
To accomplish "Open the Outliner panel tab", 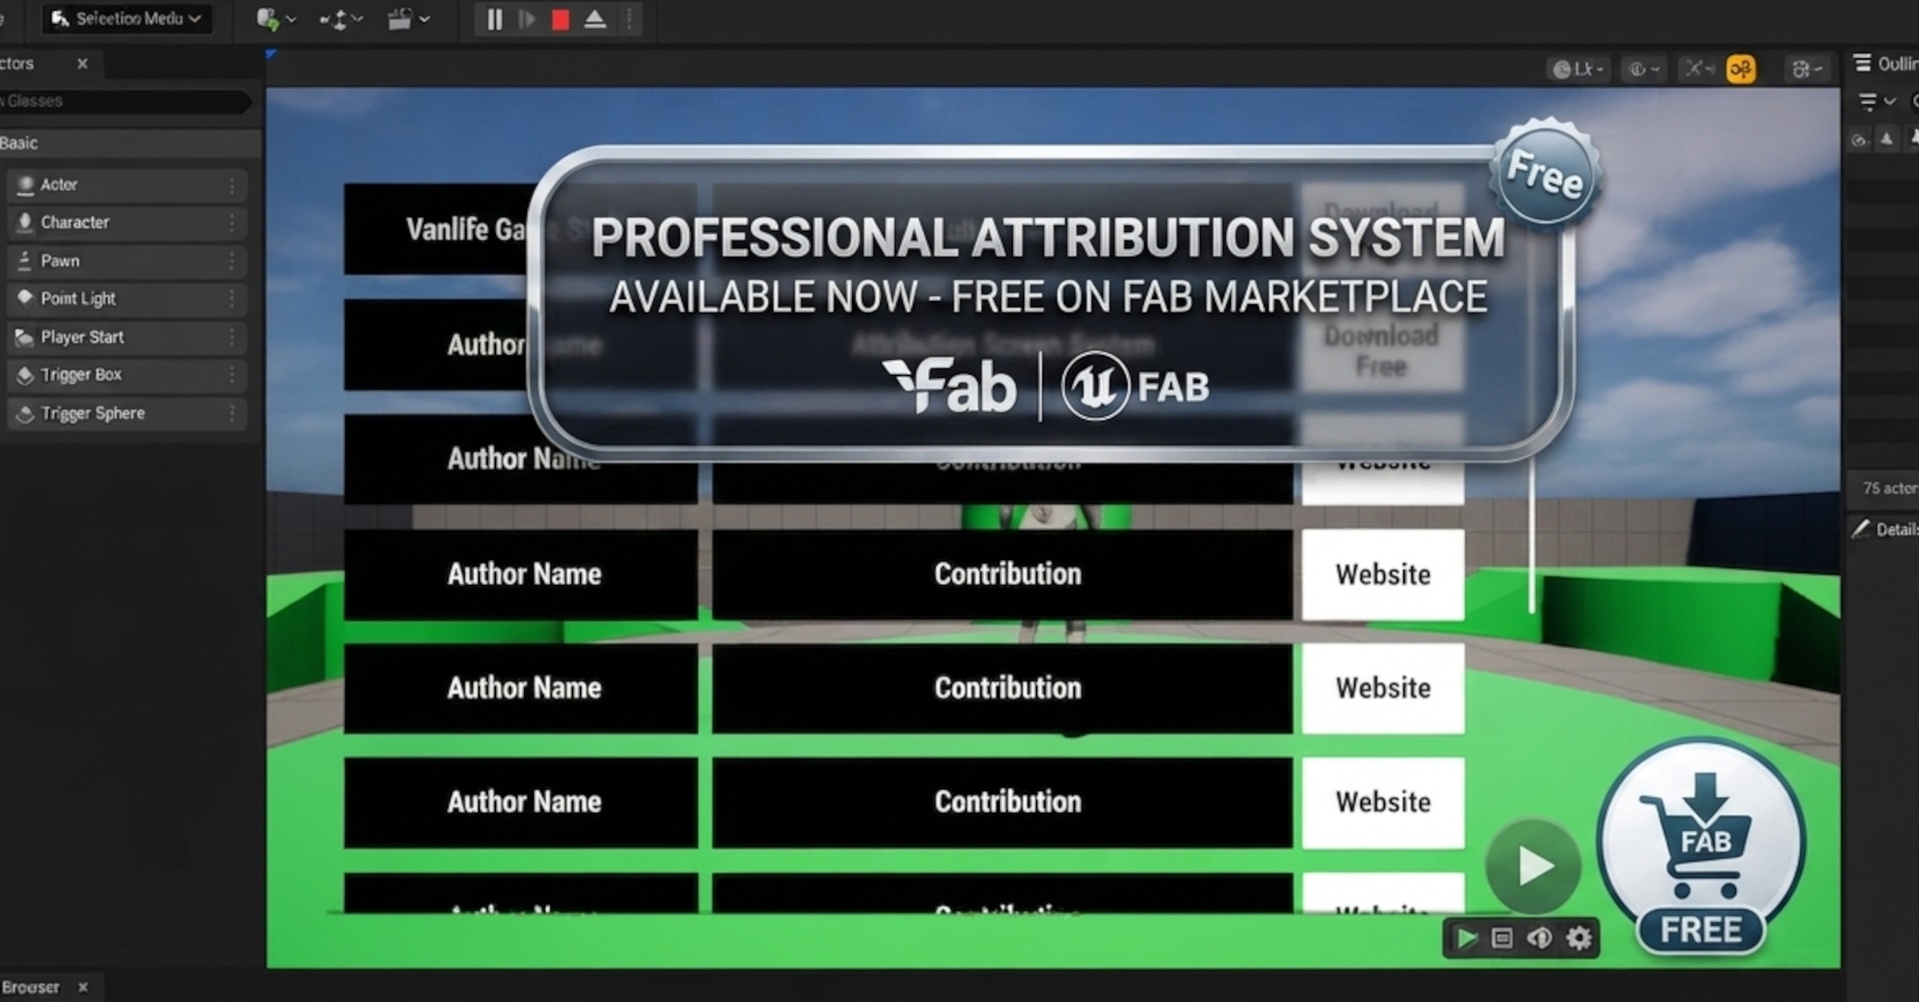I will [x=1885, y=64].
